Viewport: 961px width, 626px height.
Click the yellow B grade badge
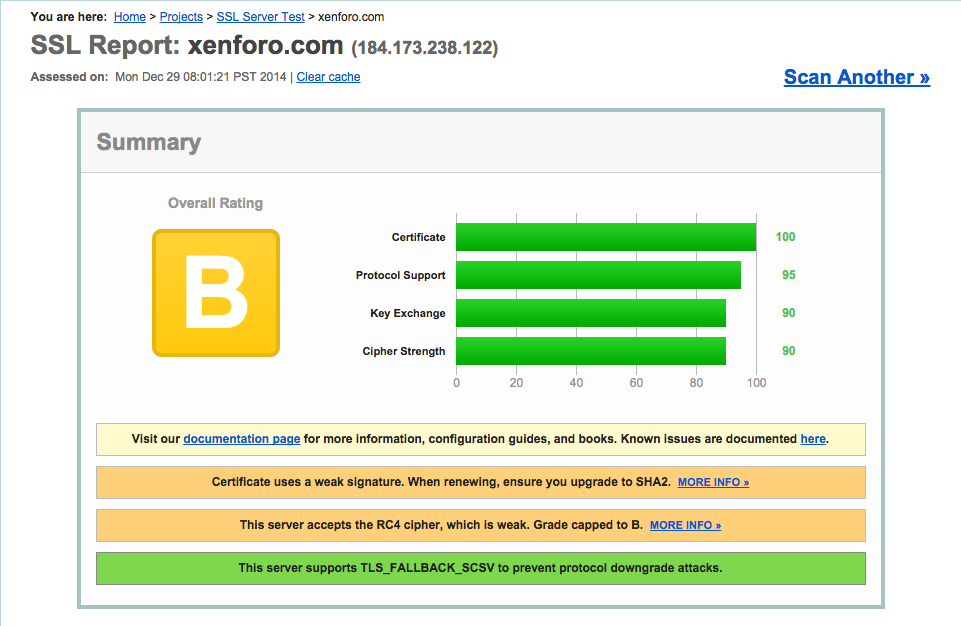pyautogui.click(x=215, y=293)
